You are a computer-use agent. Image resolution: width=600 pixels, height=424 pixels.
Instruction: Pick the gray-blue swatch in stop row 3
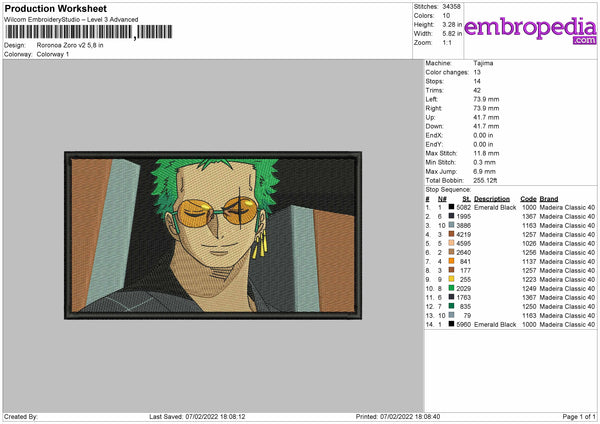coord(452,225)
